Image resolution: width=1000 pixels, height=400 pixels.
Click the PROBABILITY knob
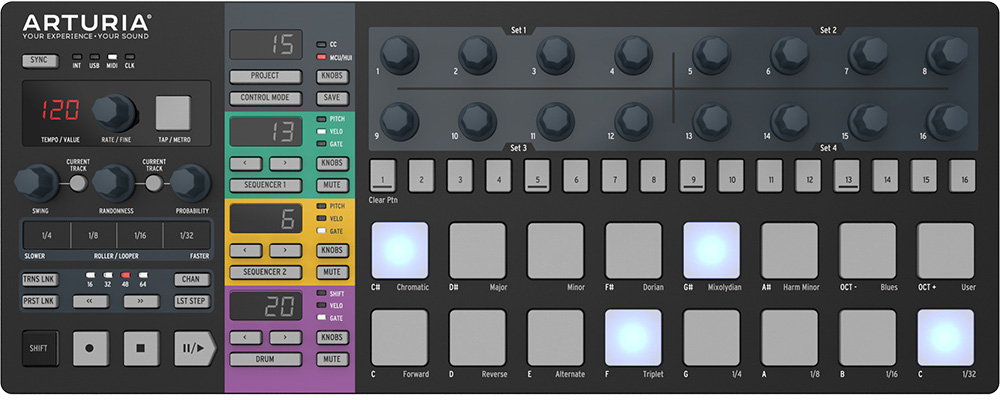point(191,184)
